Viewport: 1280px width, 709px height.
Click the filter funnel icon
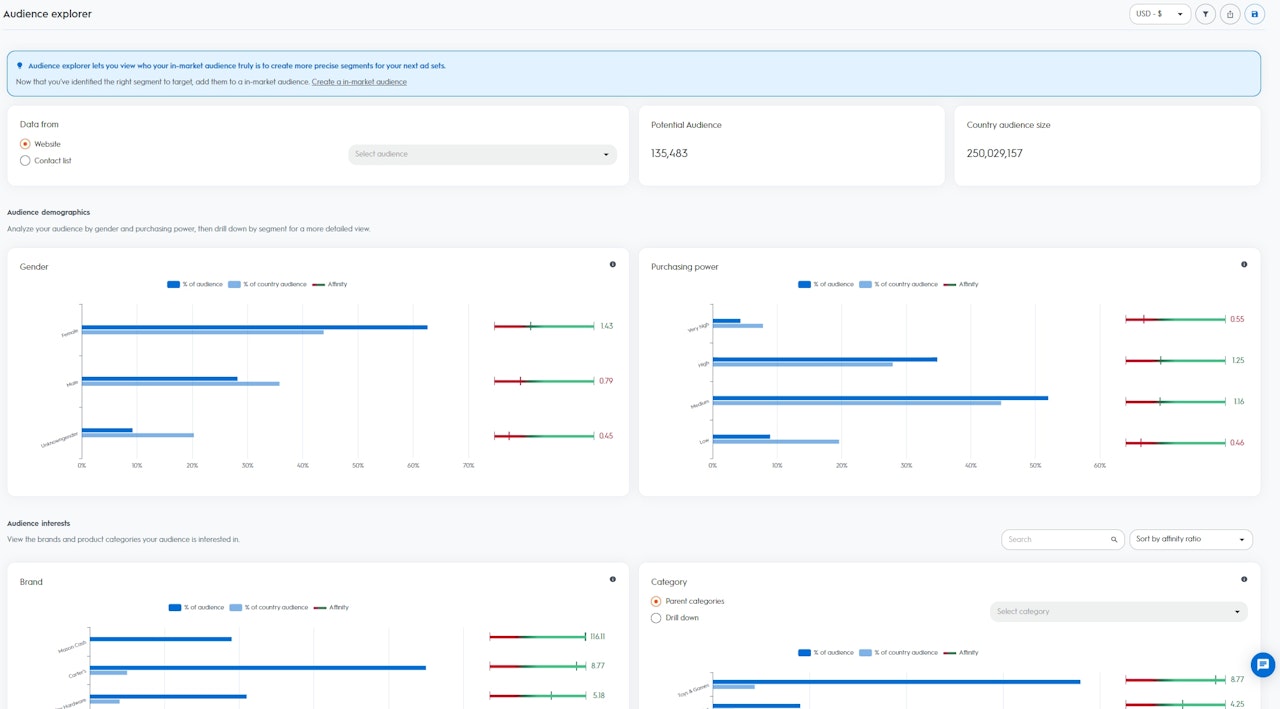(x=1205, y=14)
